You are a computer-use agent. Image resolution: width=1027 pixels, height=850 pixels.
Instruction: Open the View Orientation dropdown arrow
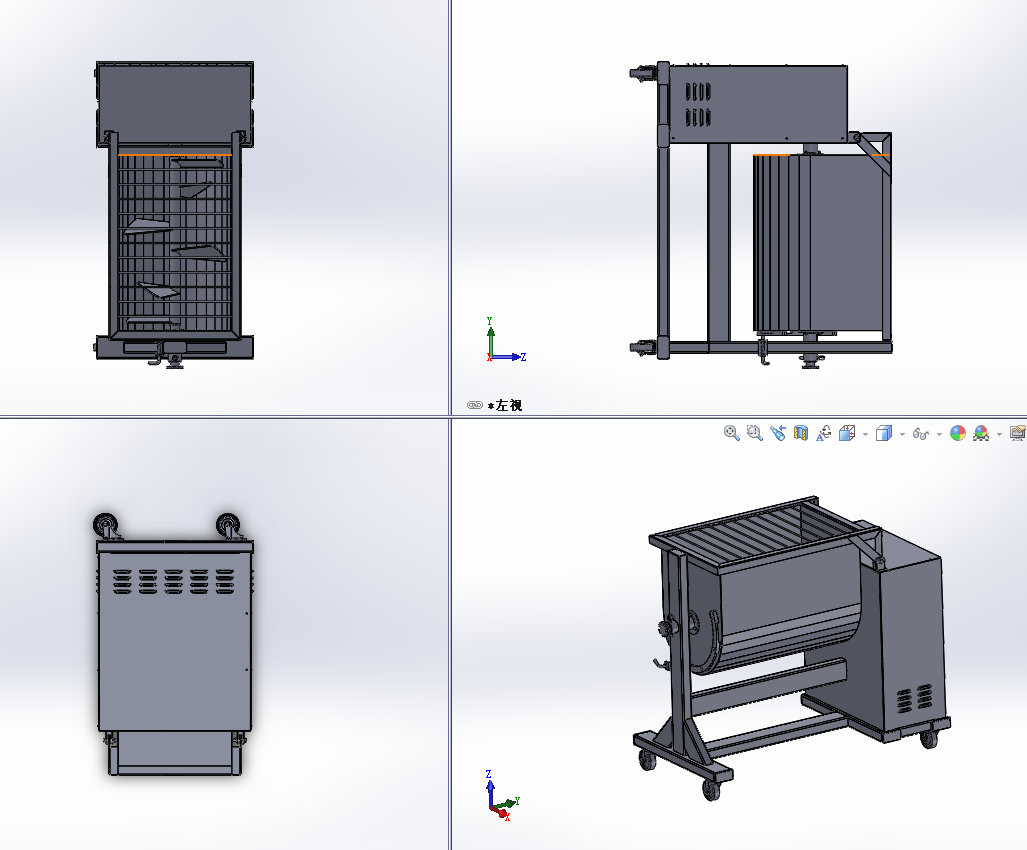tap(865, 434)
